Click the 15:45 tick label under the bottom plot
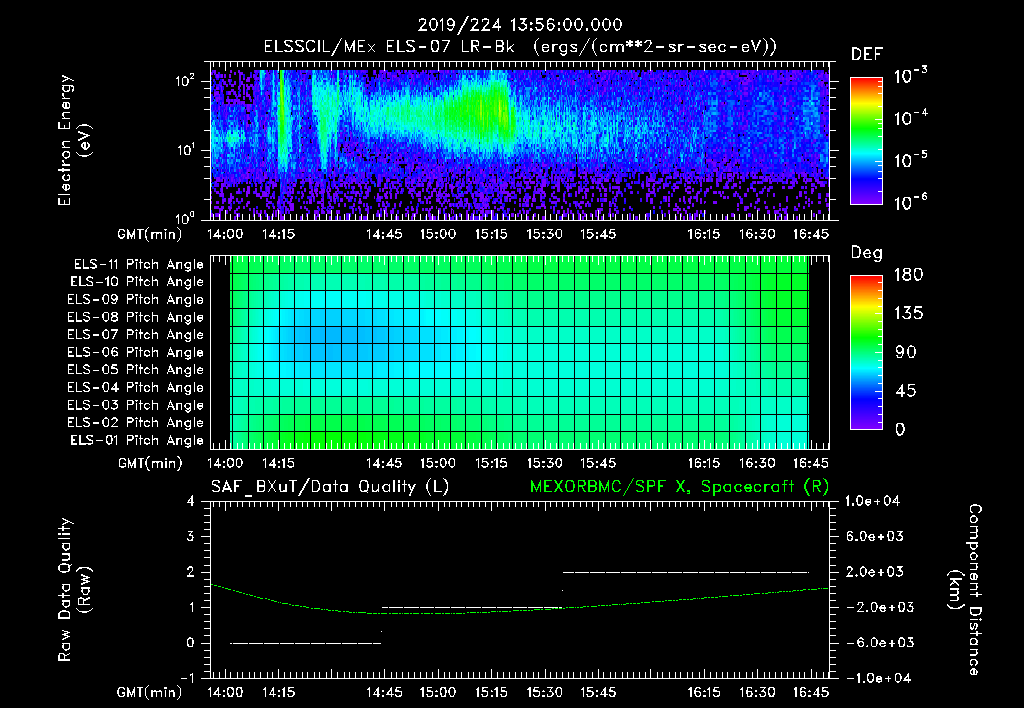Viewport: 1024px width, 708px height. click(598, 692)
